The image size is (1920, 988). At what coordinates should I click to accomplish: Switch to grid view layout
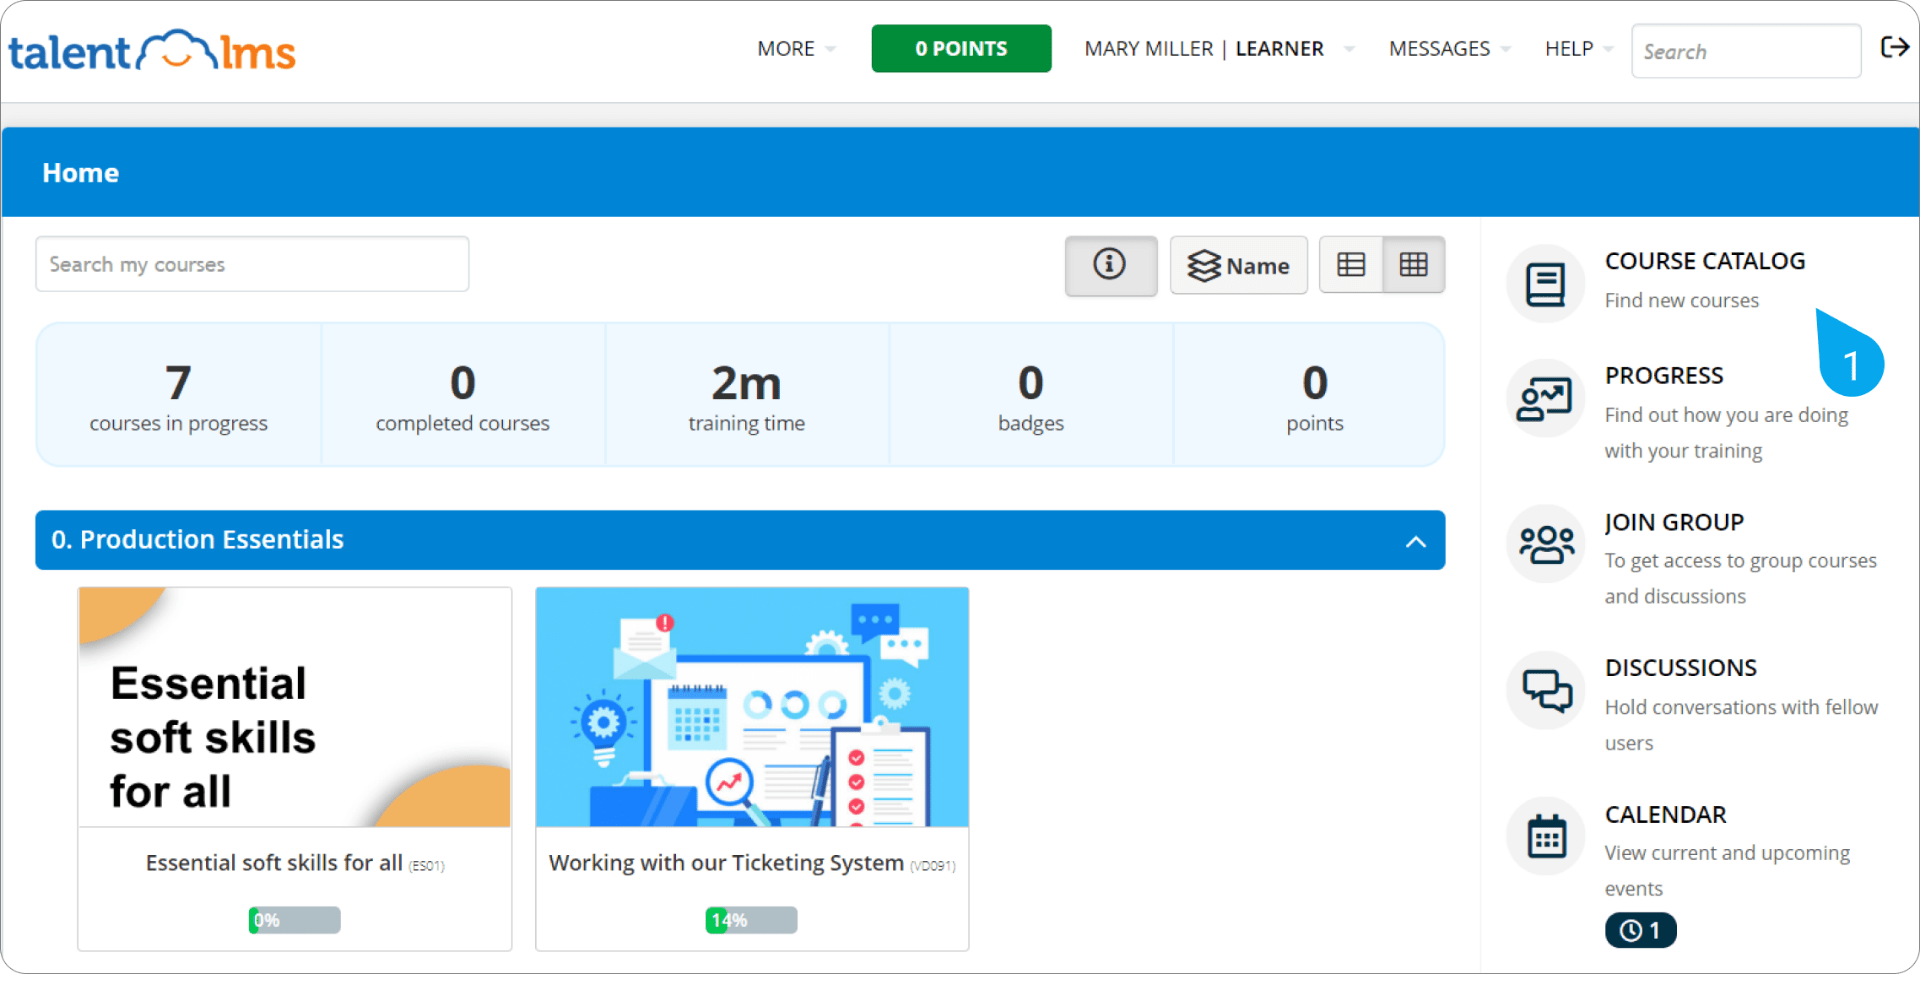(1414, 264)
